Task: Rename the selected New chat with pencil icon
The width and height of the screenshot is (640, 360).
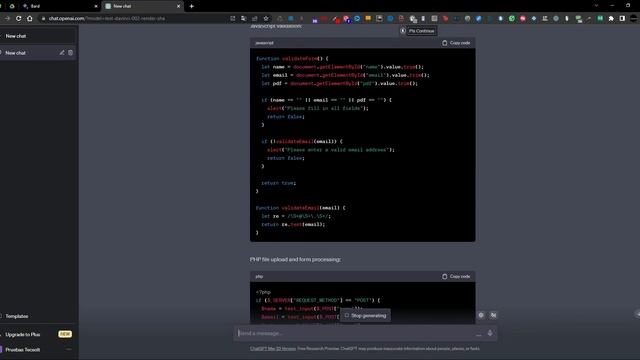Action: [62, 53]
